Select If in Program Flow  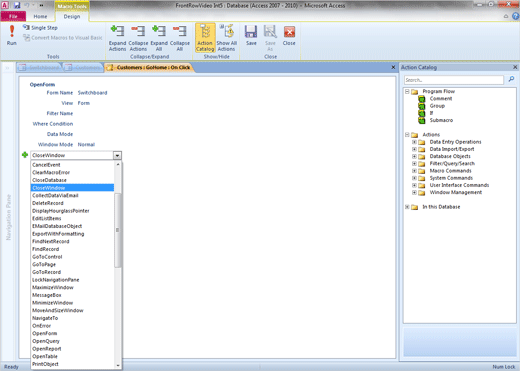pos(431,113)
